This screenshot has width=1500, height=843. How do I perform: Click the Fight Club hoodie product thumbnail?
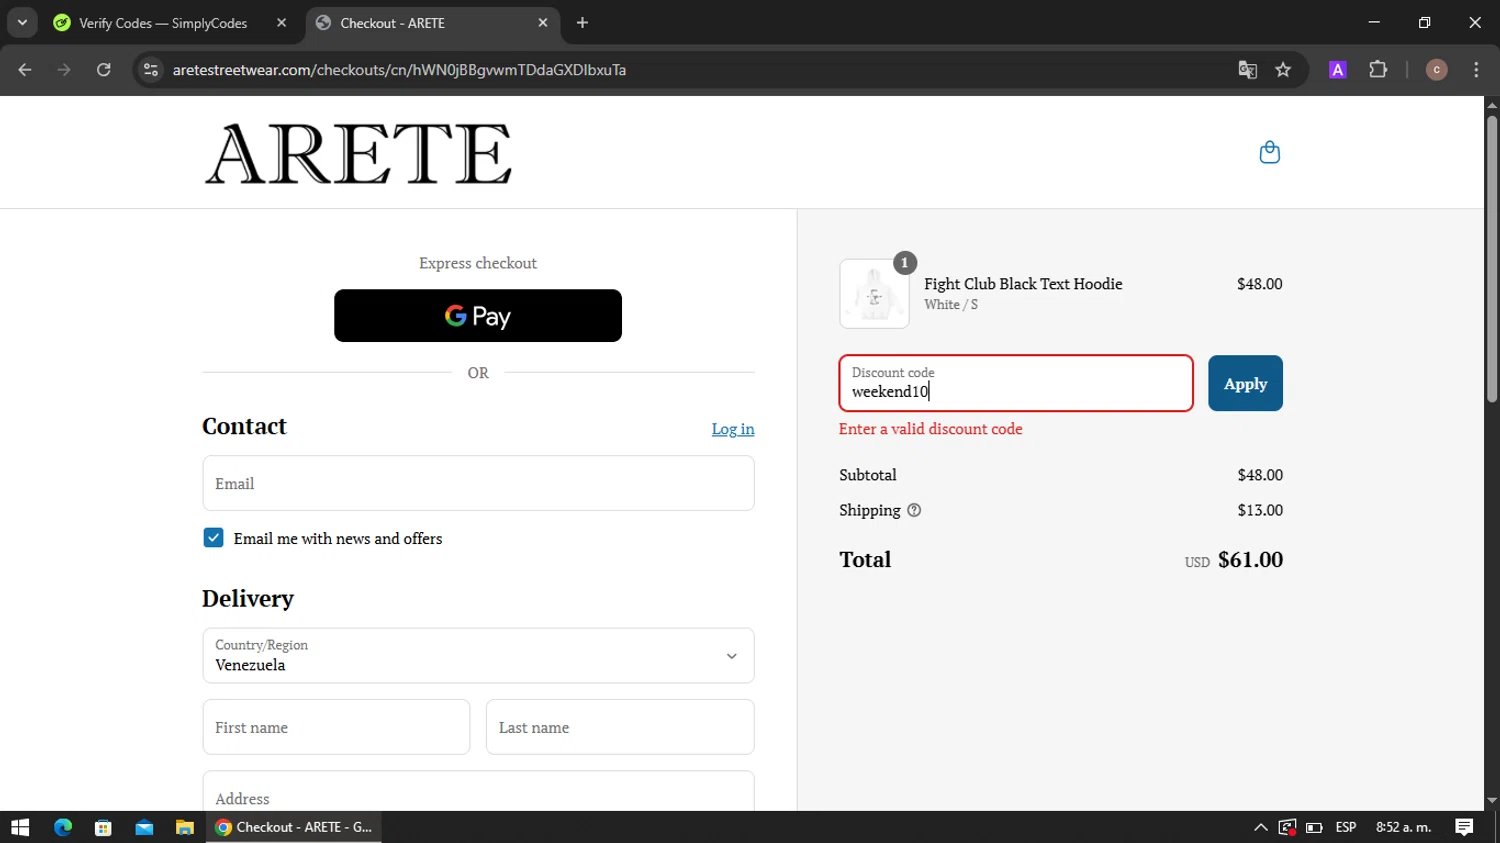click(x=874, y=294)
